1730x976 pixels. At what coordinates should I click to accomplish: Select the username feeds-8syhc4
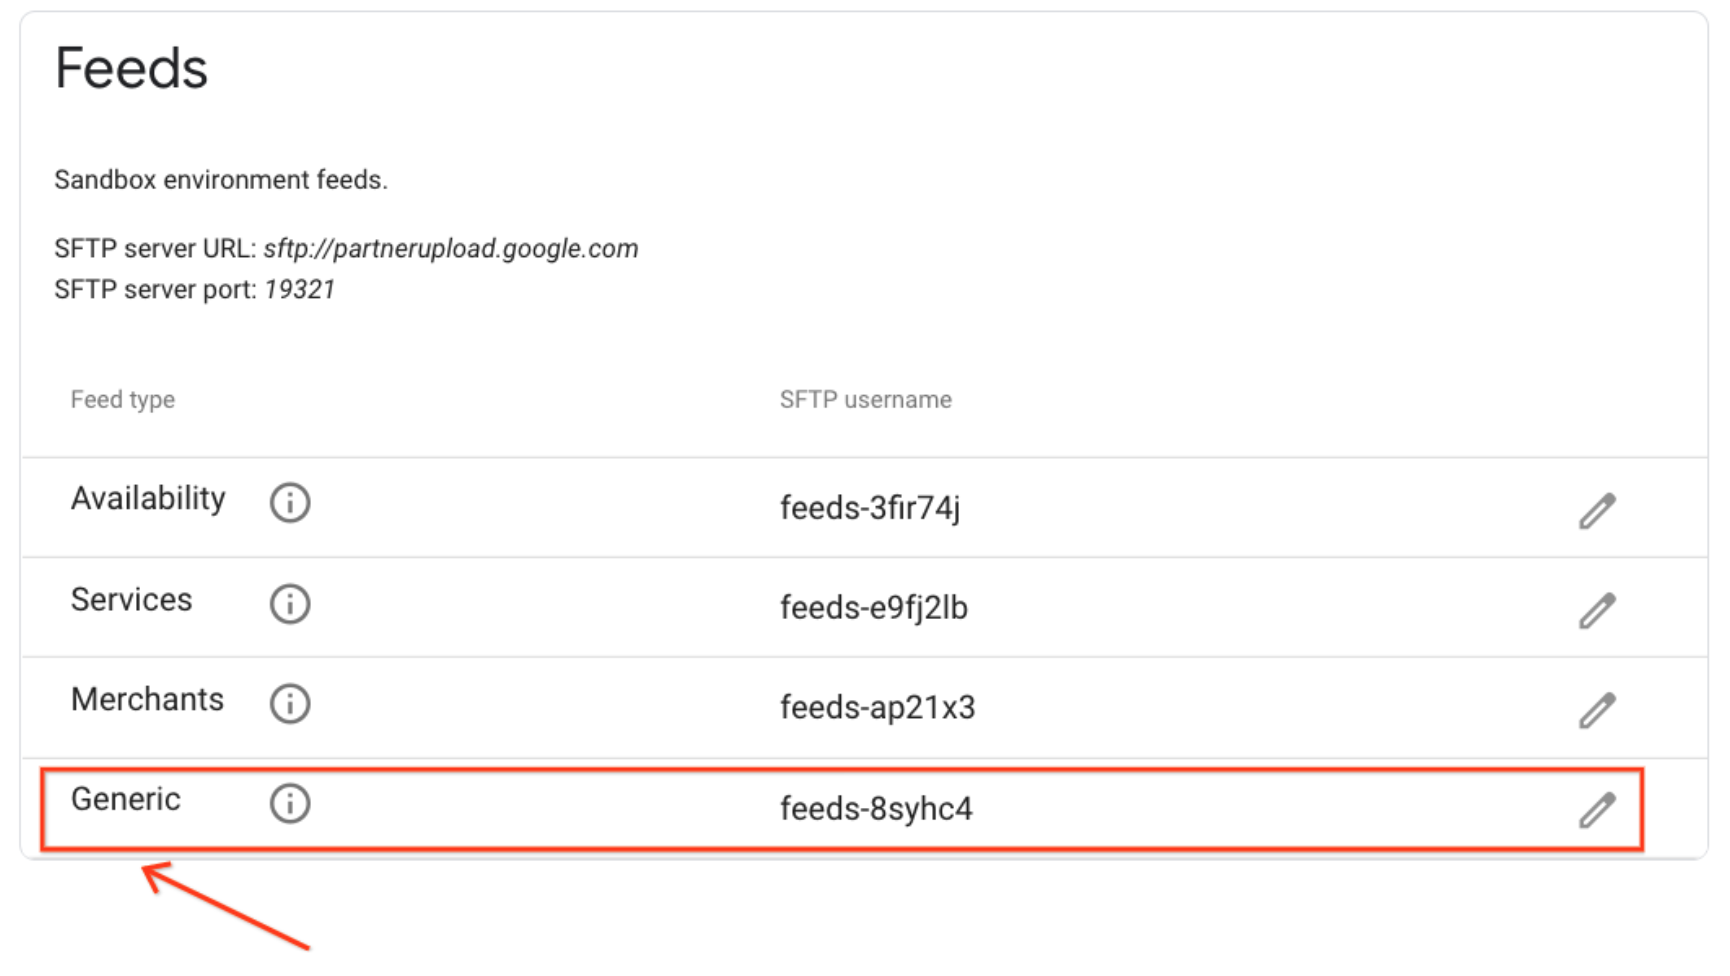pos(880,810)
